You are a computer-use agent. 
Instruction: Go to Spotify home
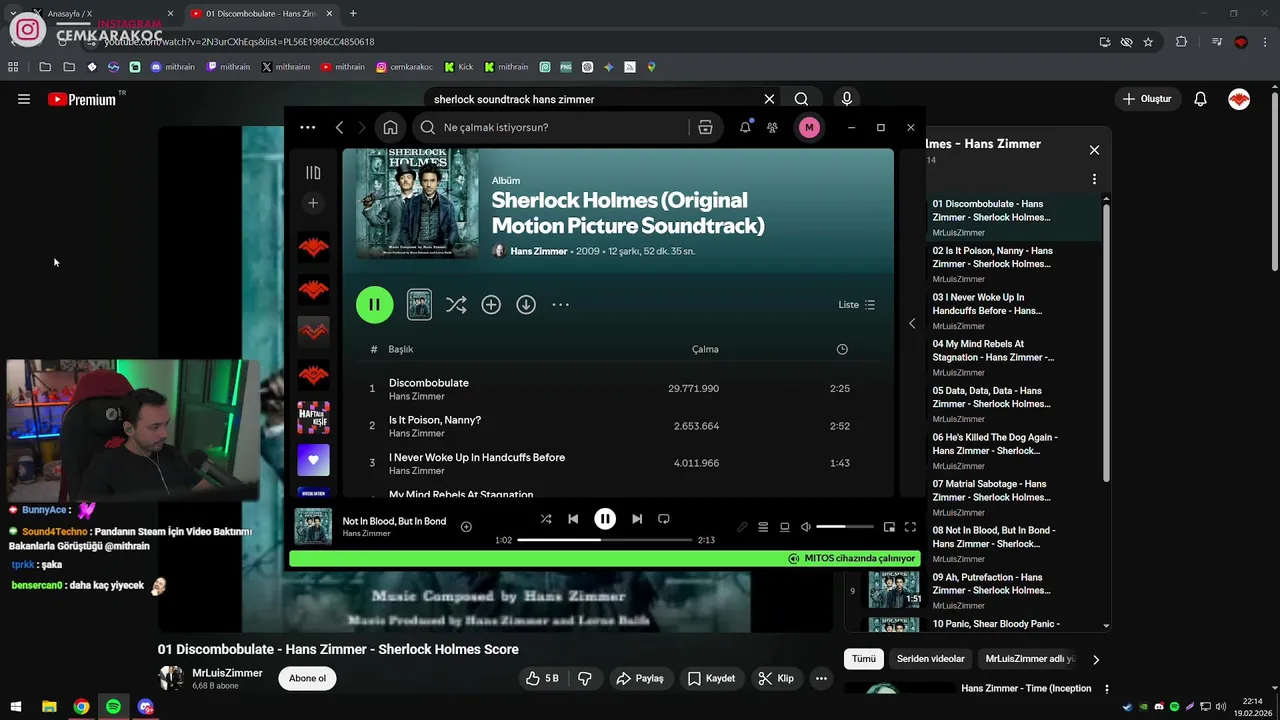(391, 127)
